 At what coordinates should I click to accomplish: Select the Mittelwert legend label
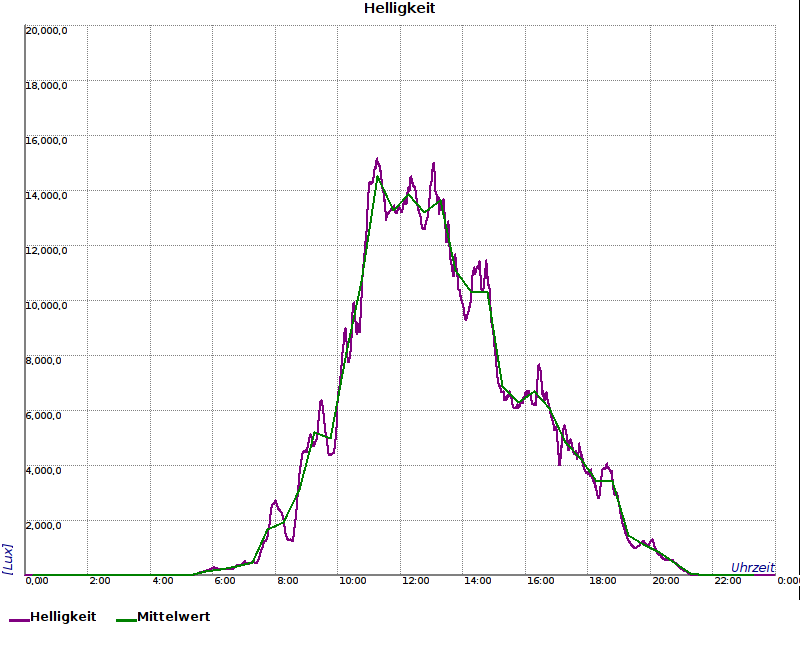pyautogui.click(x=174, y=616)
